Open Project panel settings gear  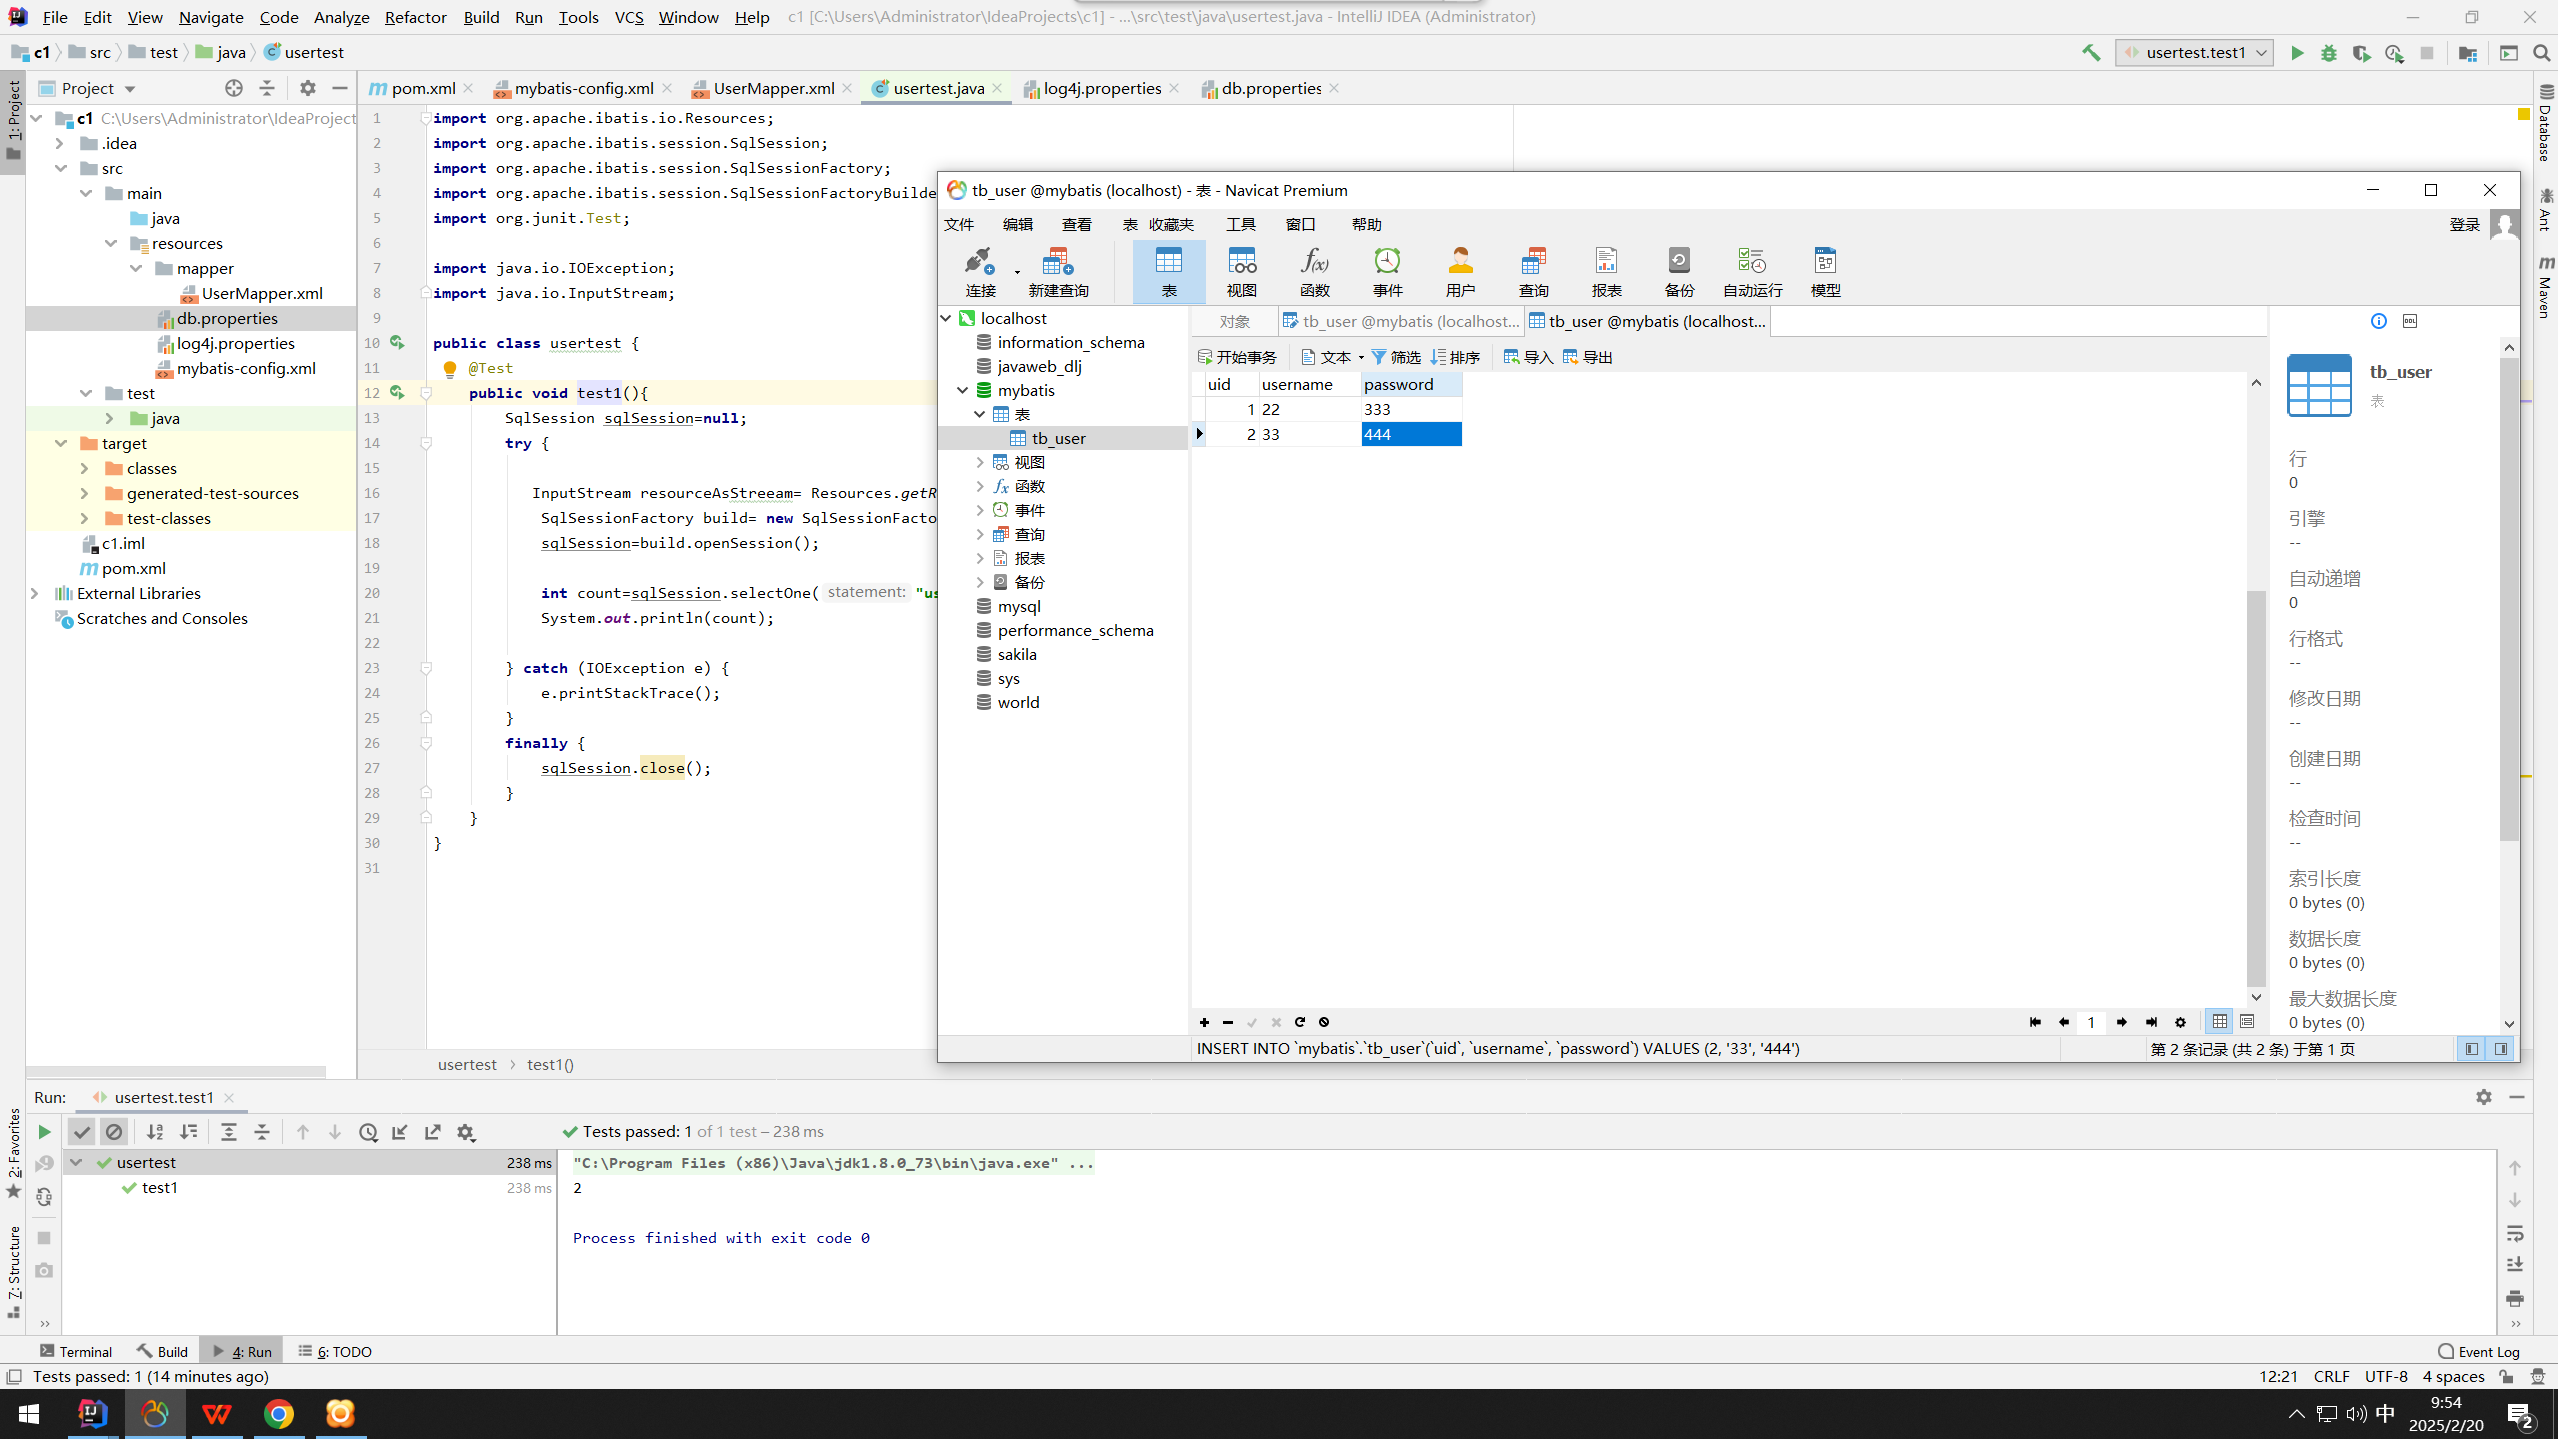[308, 88]
